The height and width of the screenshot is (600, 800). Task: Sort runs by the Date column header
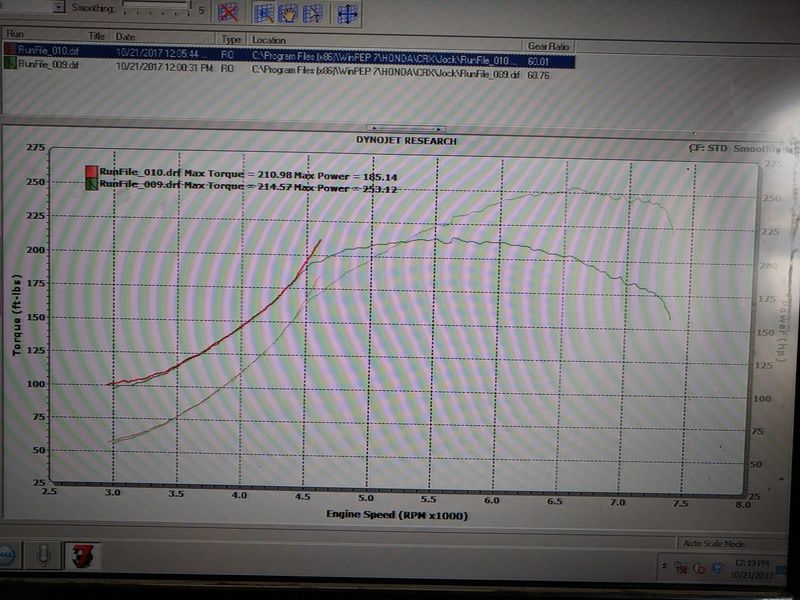[163, 37]
